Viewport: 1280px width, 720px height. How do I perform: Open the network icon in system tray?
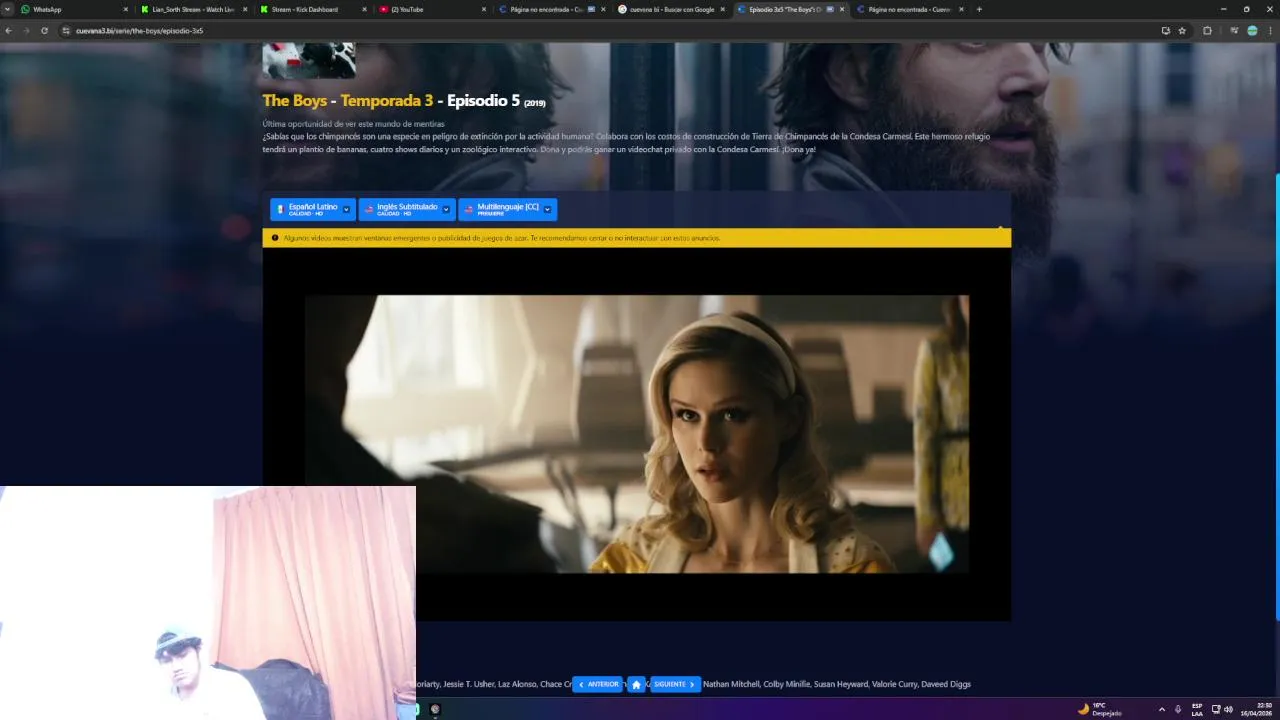(x=1216, y=709)
